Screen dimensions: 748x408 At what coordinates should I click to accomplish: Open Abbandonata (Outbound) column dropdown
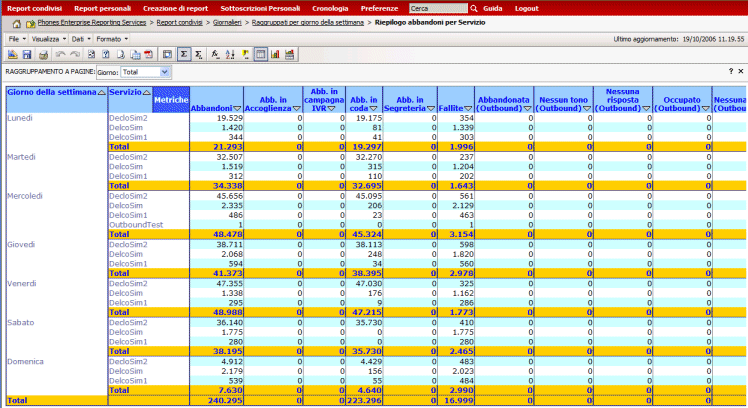pyautogui.click(x=527, y=109)
